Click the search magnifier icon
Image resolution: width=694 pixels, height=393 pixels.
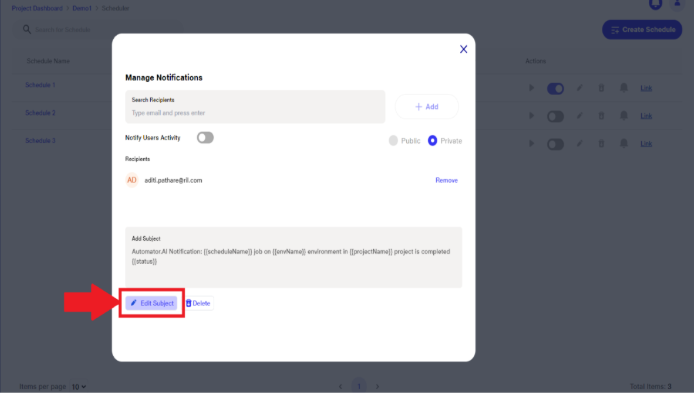click(x=27, y=30)
